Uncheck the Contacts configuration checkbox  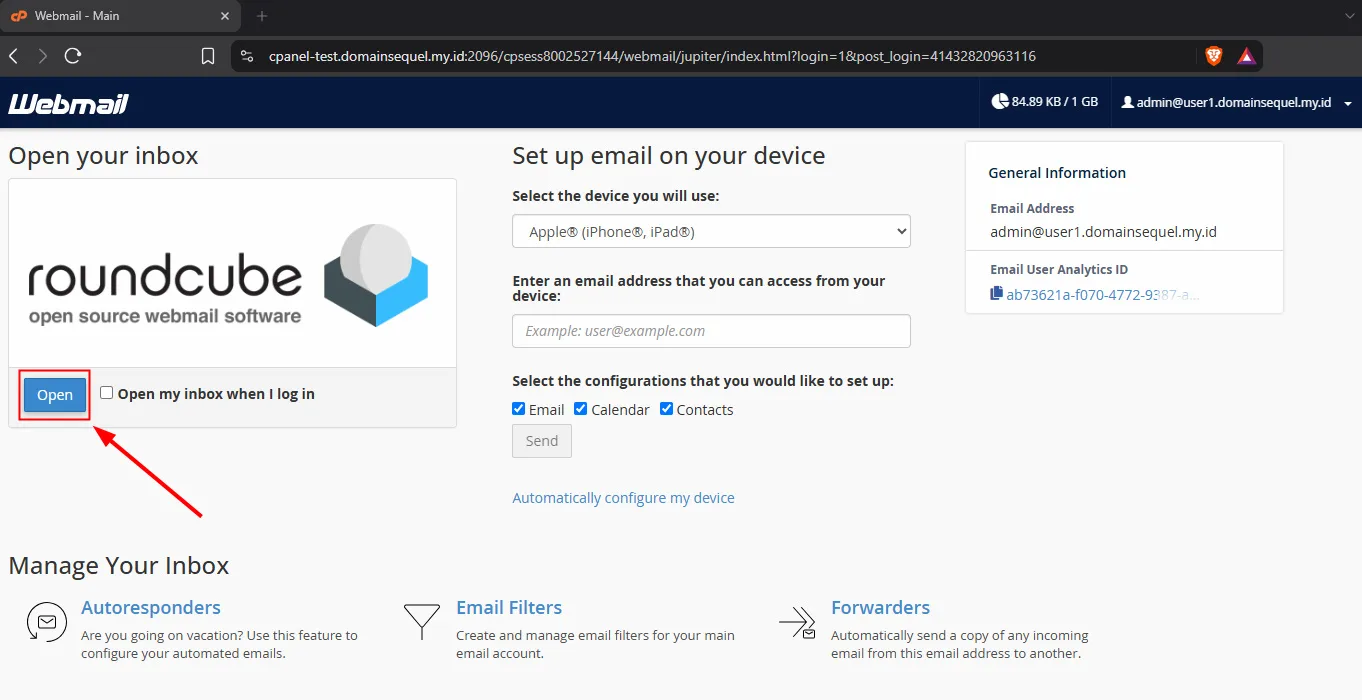666,409
